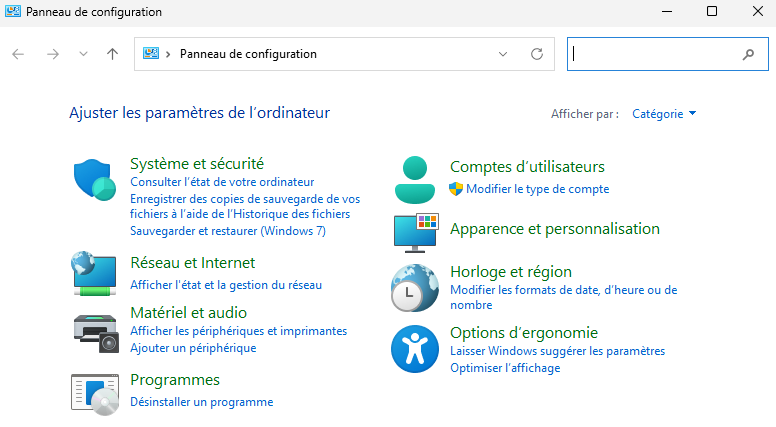
Task: Click the Matériel et audio printer icon
Action: [96, 331]
